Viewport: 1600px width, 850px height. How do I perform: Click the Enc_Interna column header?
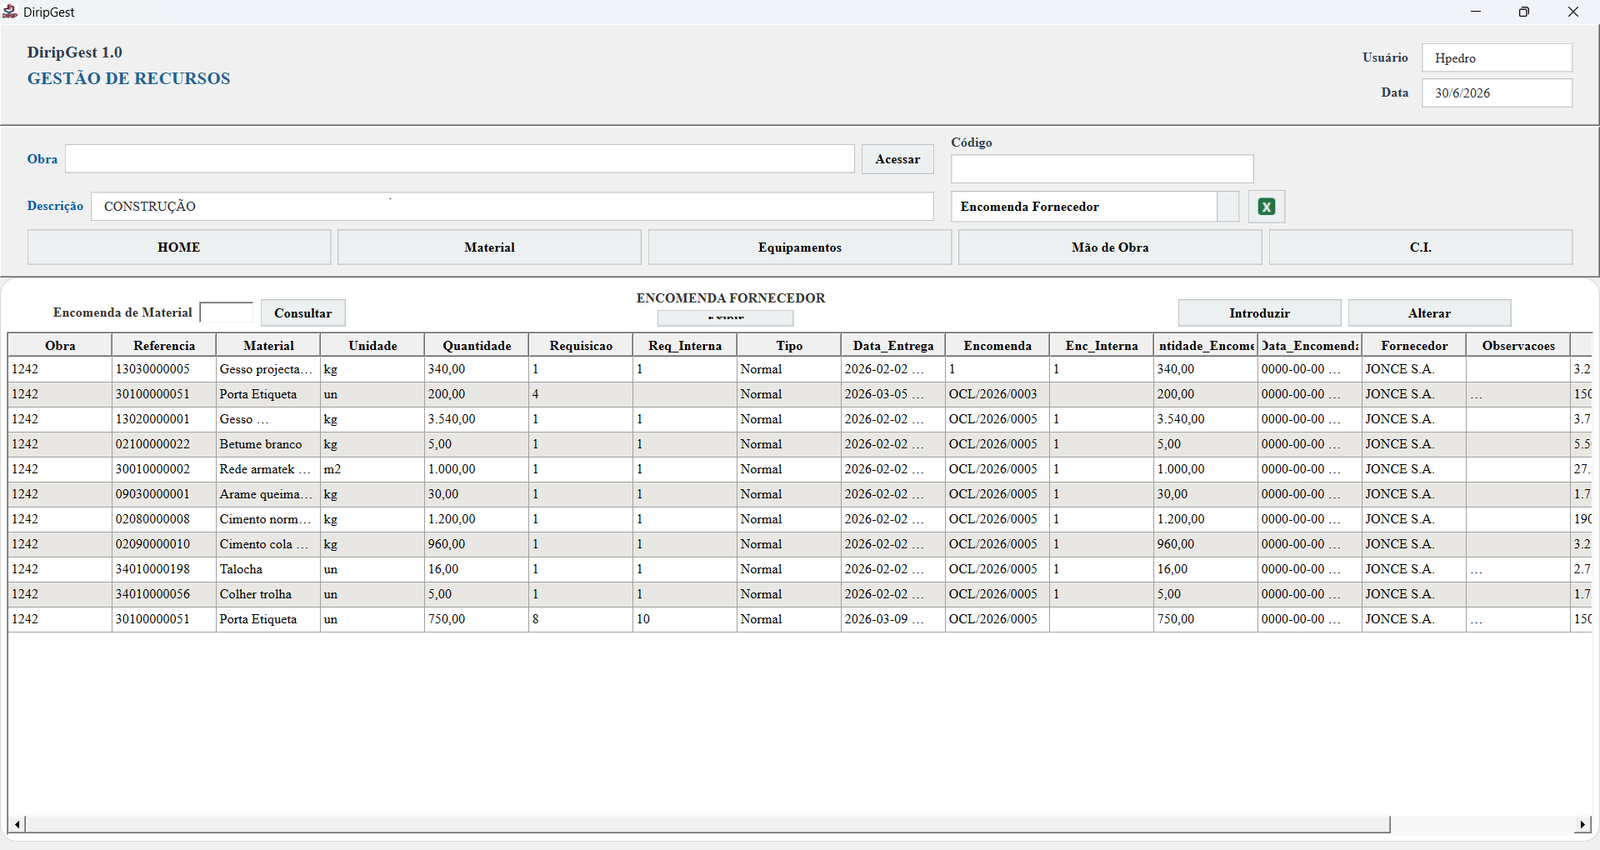coord(1101,345)
